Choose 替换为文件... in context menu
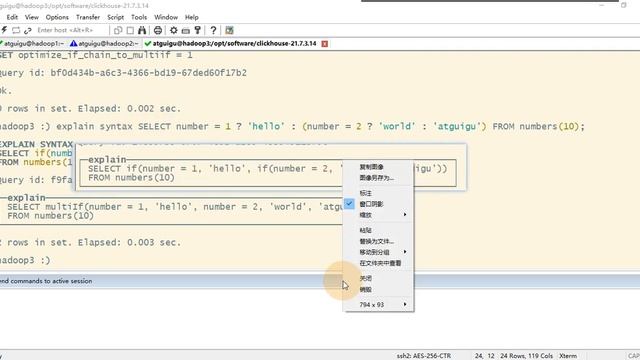Viewport: 640px width, 360px height. [378, 241]
